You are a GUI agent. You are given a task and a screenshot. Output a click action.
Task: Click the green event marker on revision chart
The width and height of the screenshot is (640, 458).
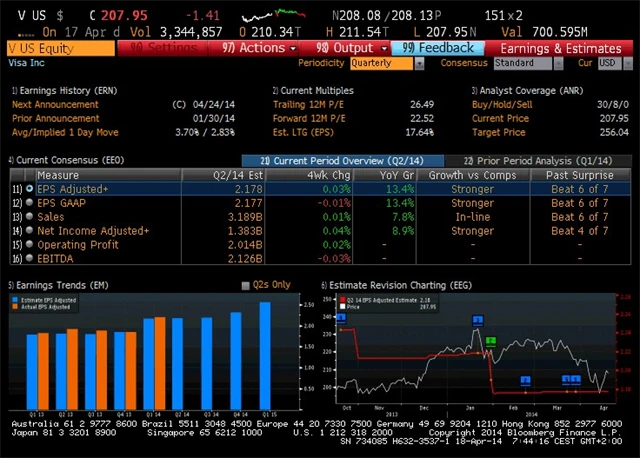(x=490, y=341)
